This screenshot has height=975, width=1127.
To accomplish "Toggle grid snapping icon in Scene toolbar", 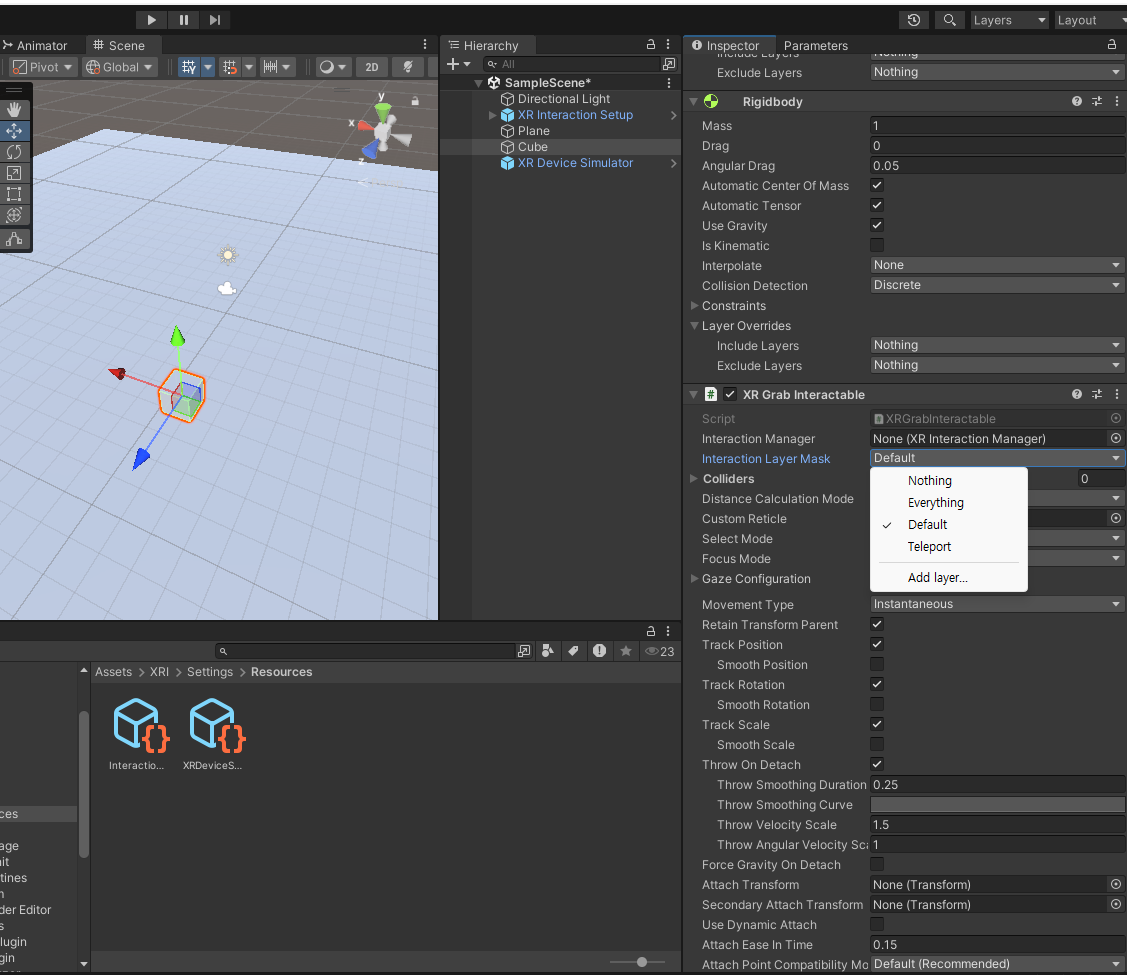I will [230, 67].
